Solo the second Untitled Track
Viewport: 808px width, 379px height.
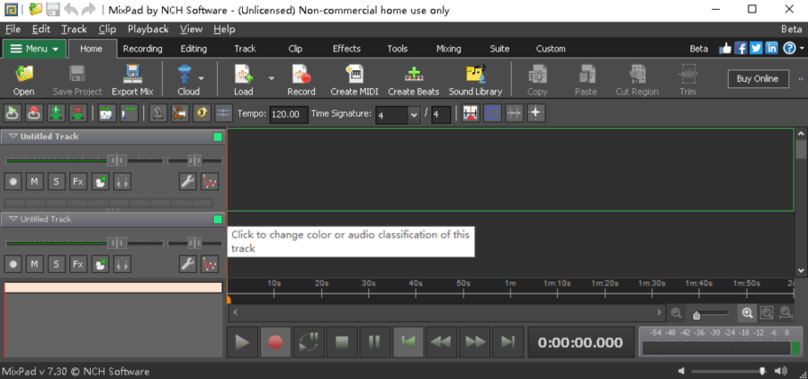tap(56, 264)
